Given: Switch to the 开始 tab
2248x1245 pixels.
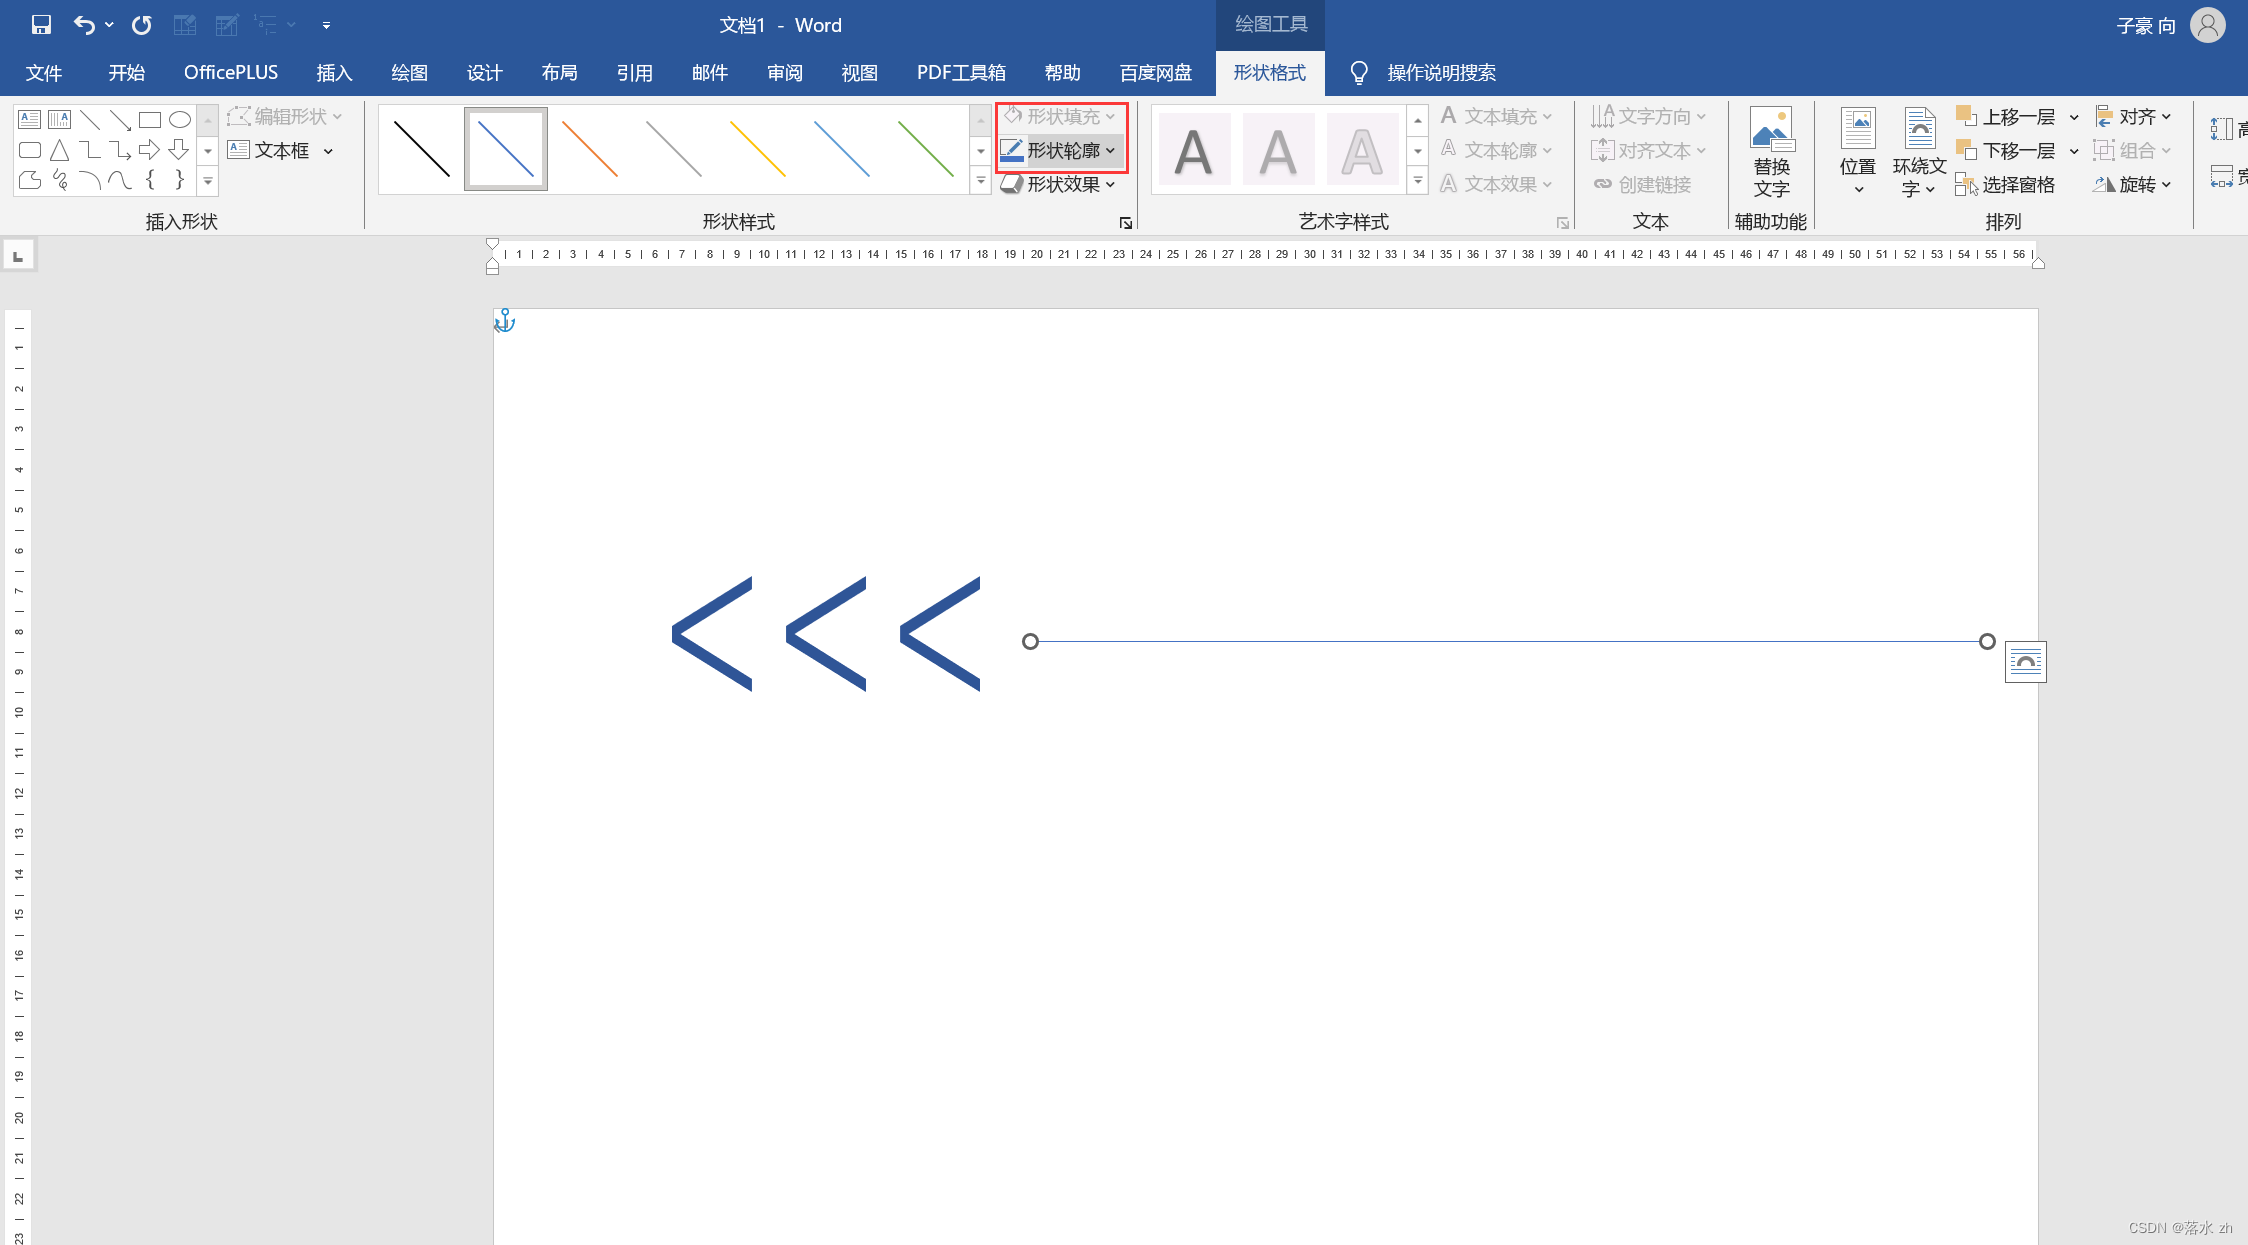Looking at the screenshot, I should tap(127, 73).
